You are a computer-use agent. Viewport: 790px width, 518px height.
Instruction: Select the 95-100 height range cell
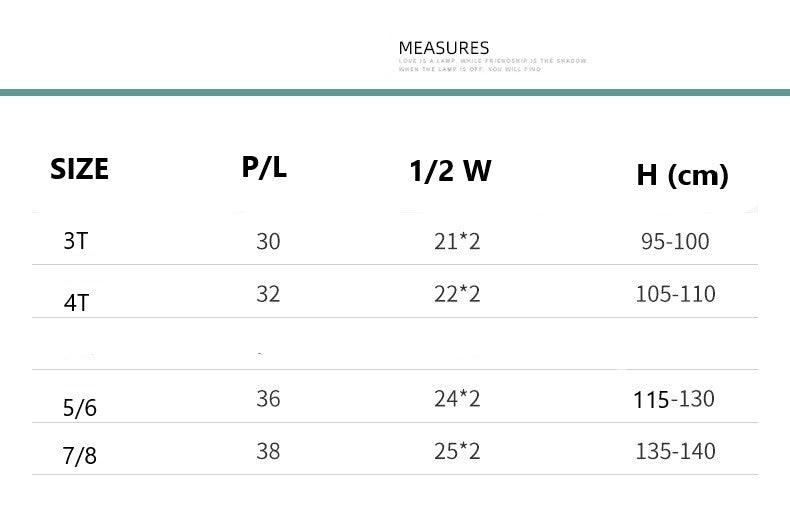click(675, 241)
